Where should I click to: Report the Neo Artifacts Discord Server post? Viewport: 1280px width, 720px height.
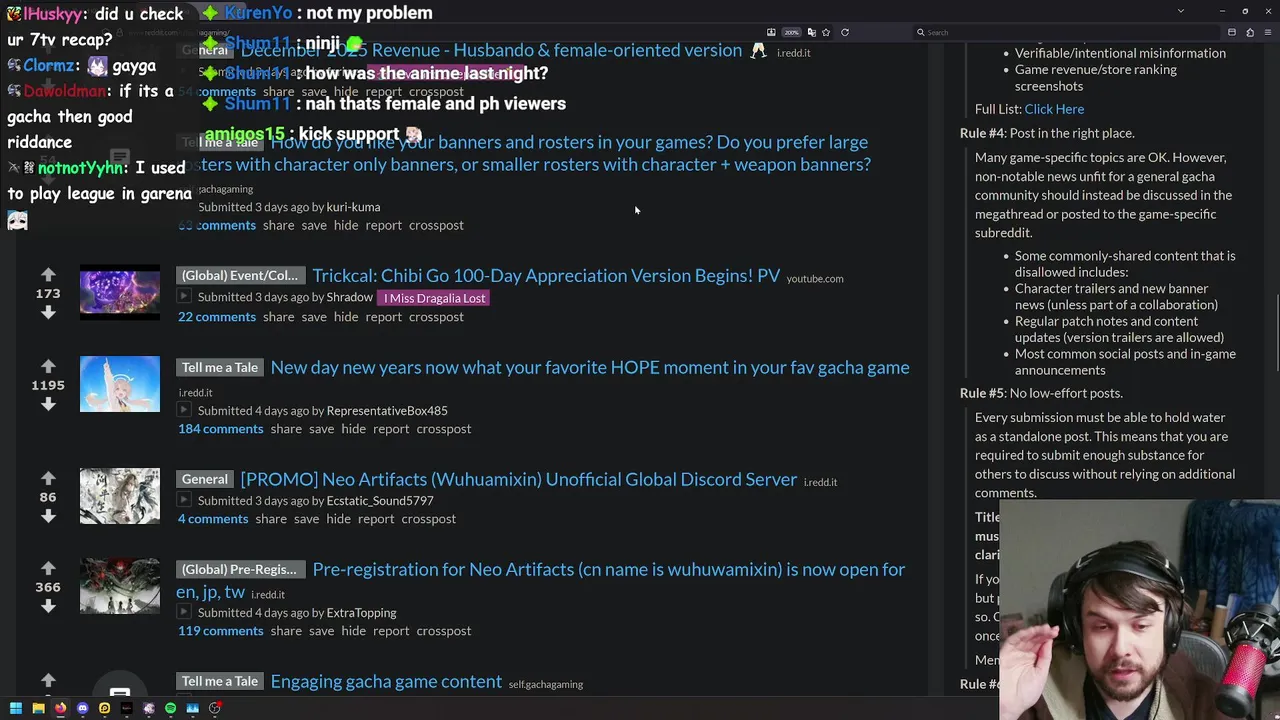point(376,519)
